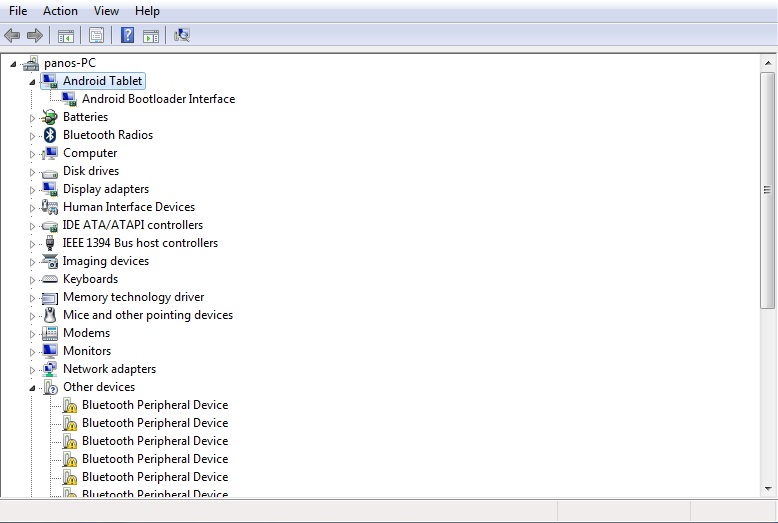This screenshot has height=523, width=778.
Task: Collapse the Other devices node
Action: point(32,387)
